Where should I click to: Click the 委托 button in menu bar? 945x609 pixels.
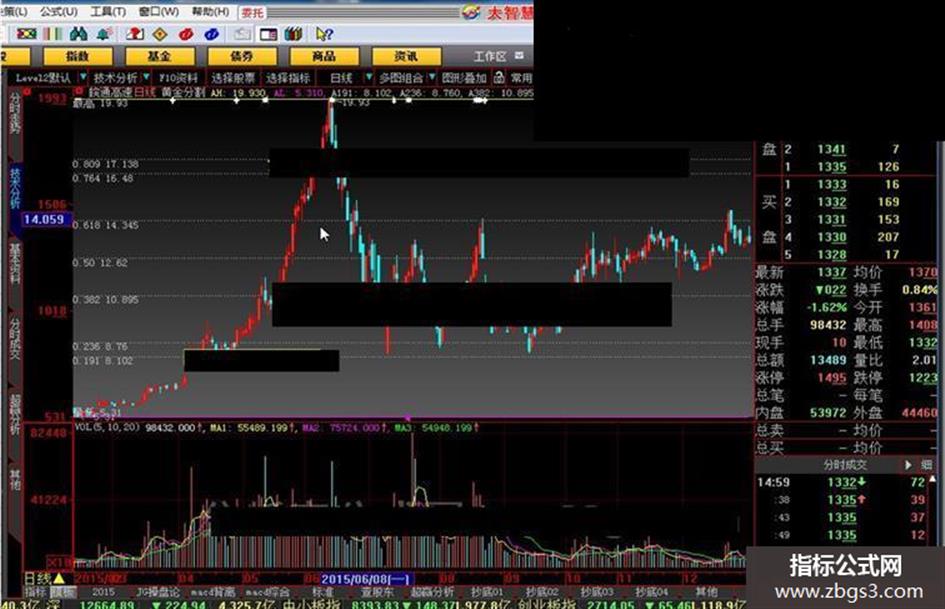pyautogui.click(x=252, y=12)
